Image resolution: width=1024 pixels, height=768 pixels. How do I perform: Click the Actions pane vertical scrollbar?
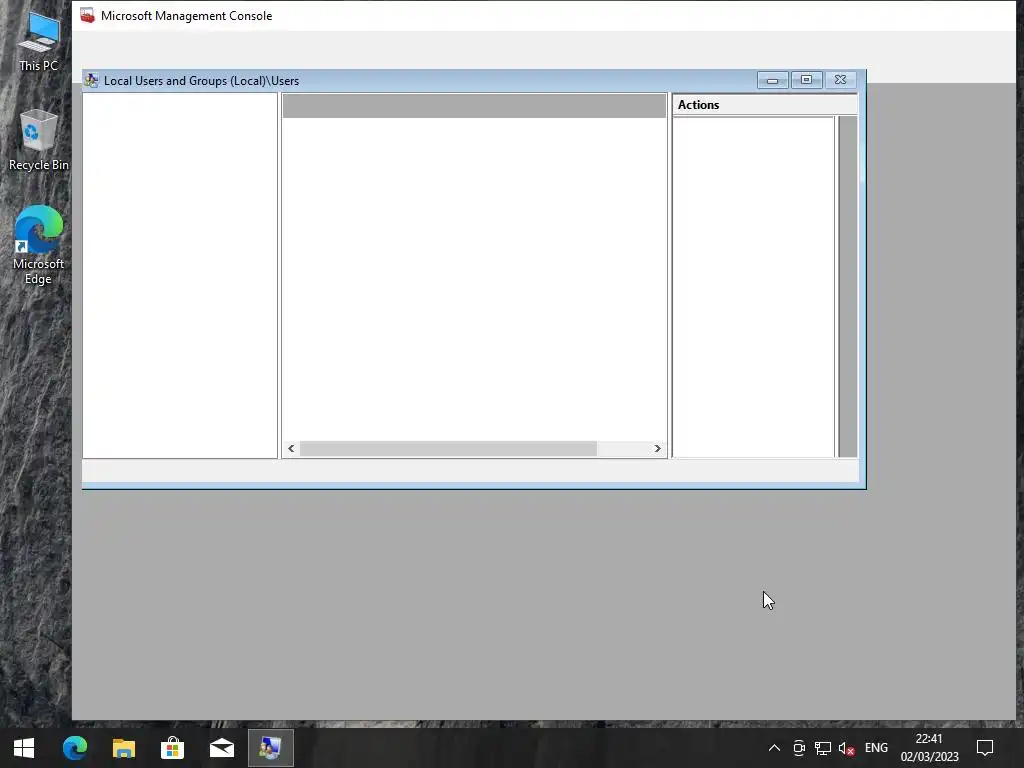[x=847, y=287]
